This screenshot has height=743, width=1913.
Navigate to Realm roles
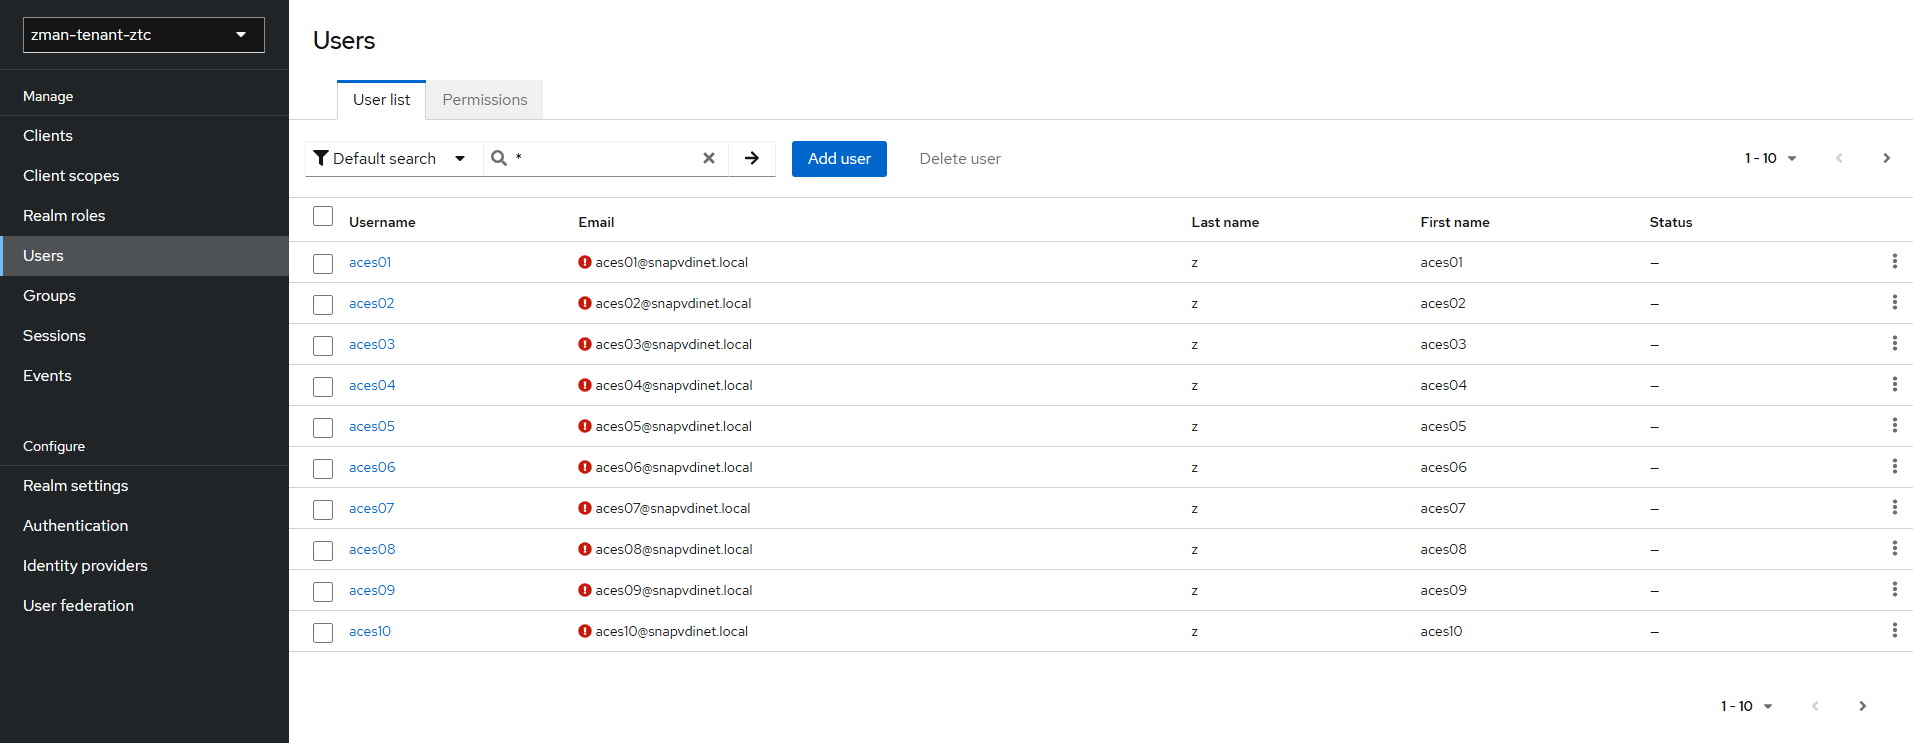tap(144, 216)
